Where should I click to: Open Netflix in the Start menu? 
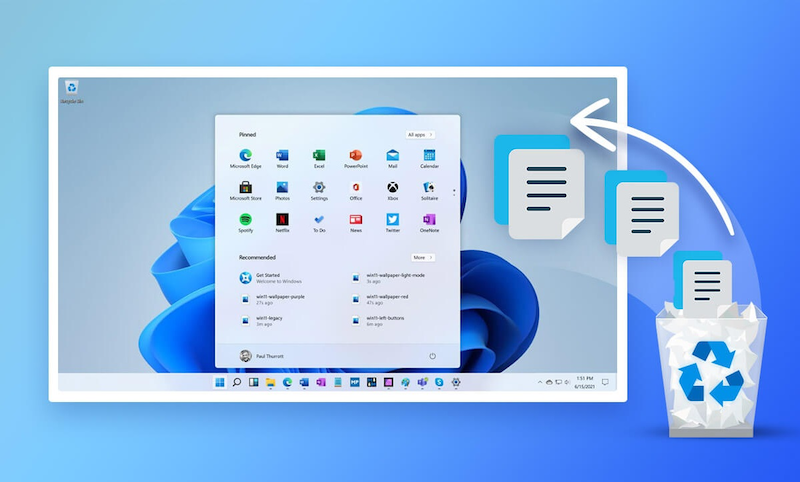coord(283,220)
